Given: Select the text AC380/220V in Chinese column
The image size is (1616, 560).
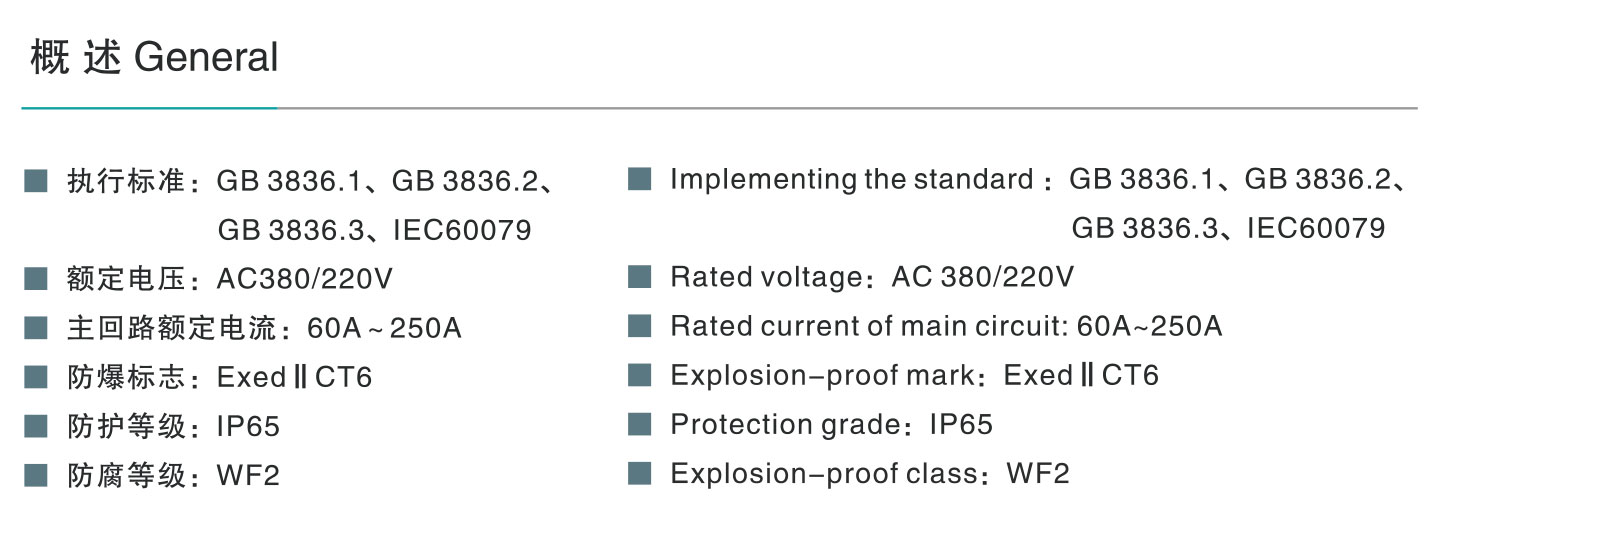Looking at the screenshot, I should pos(305,278).
